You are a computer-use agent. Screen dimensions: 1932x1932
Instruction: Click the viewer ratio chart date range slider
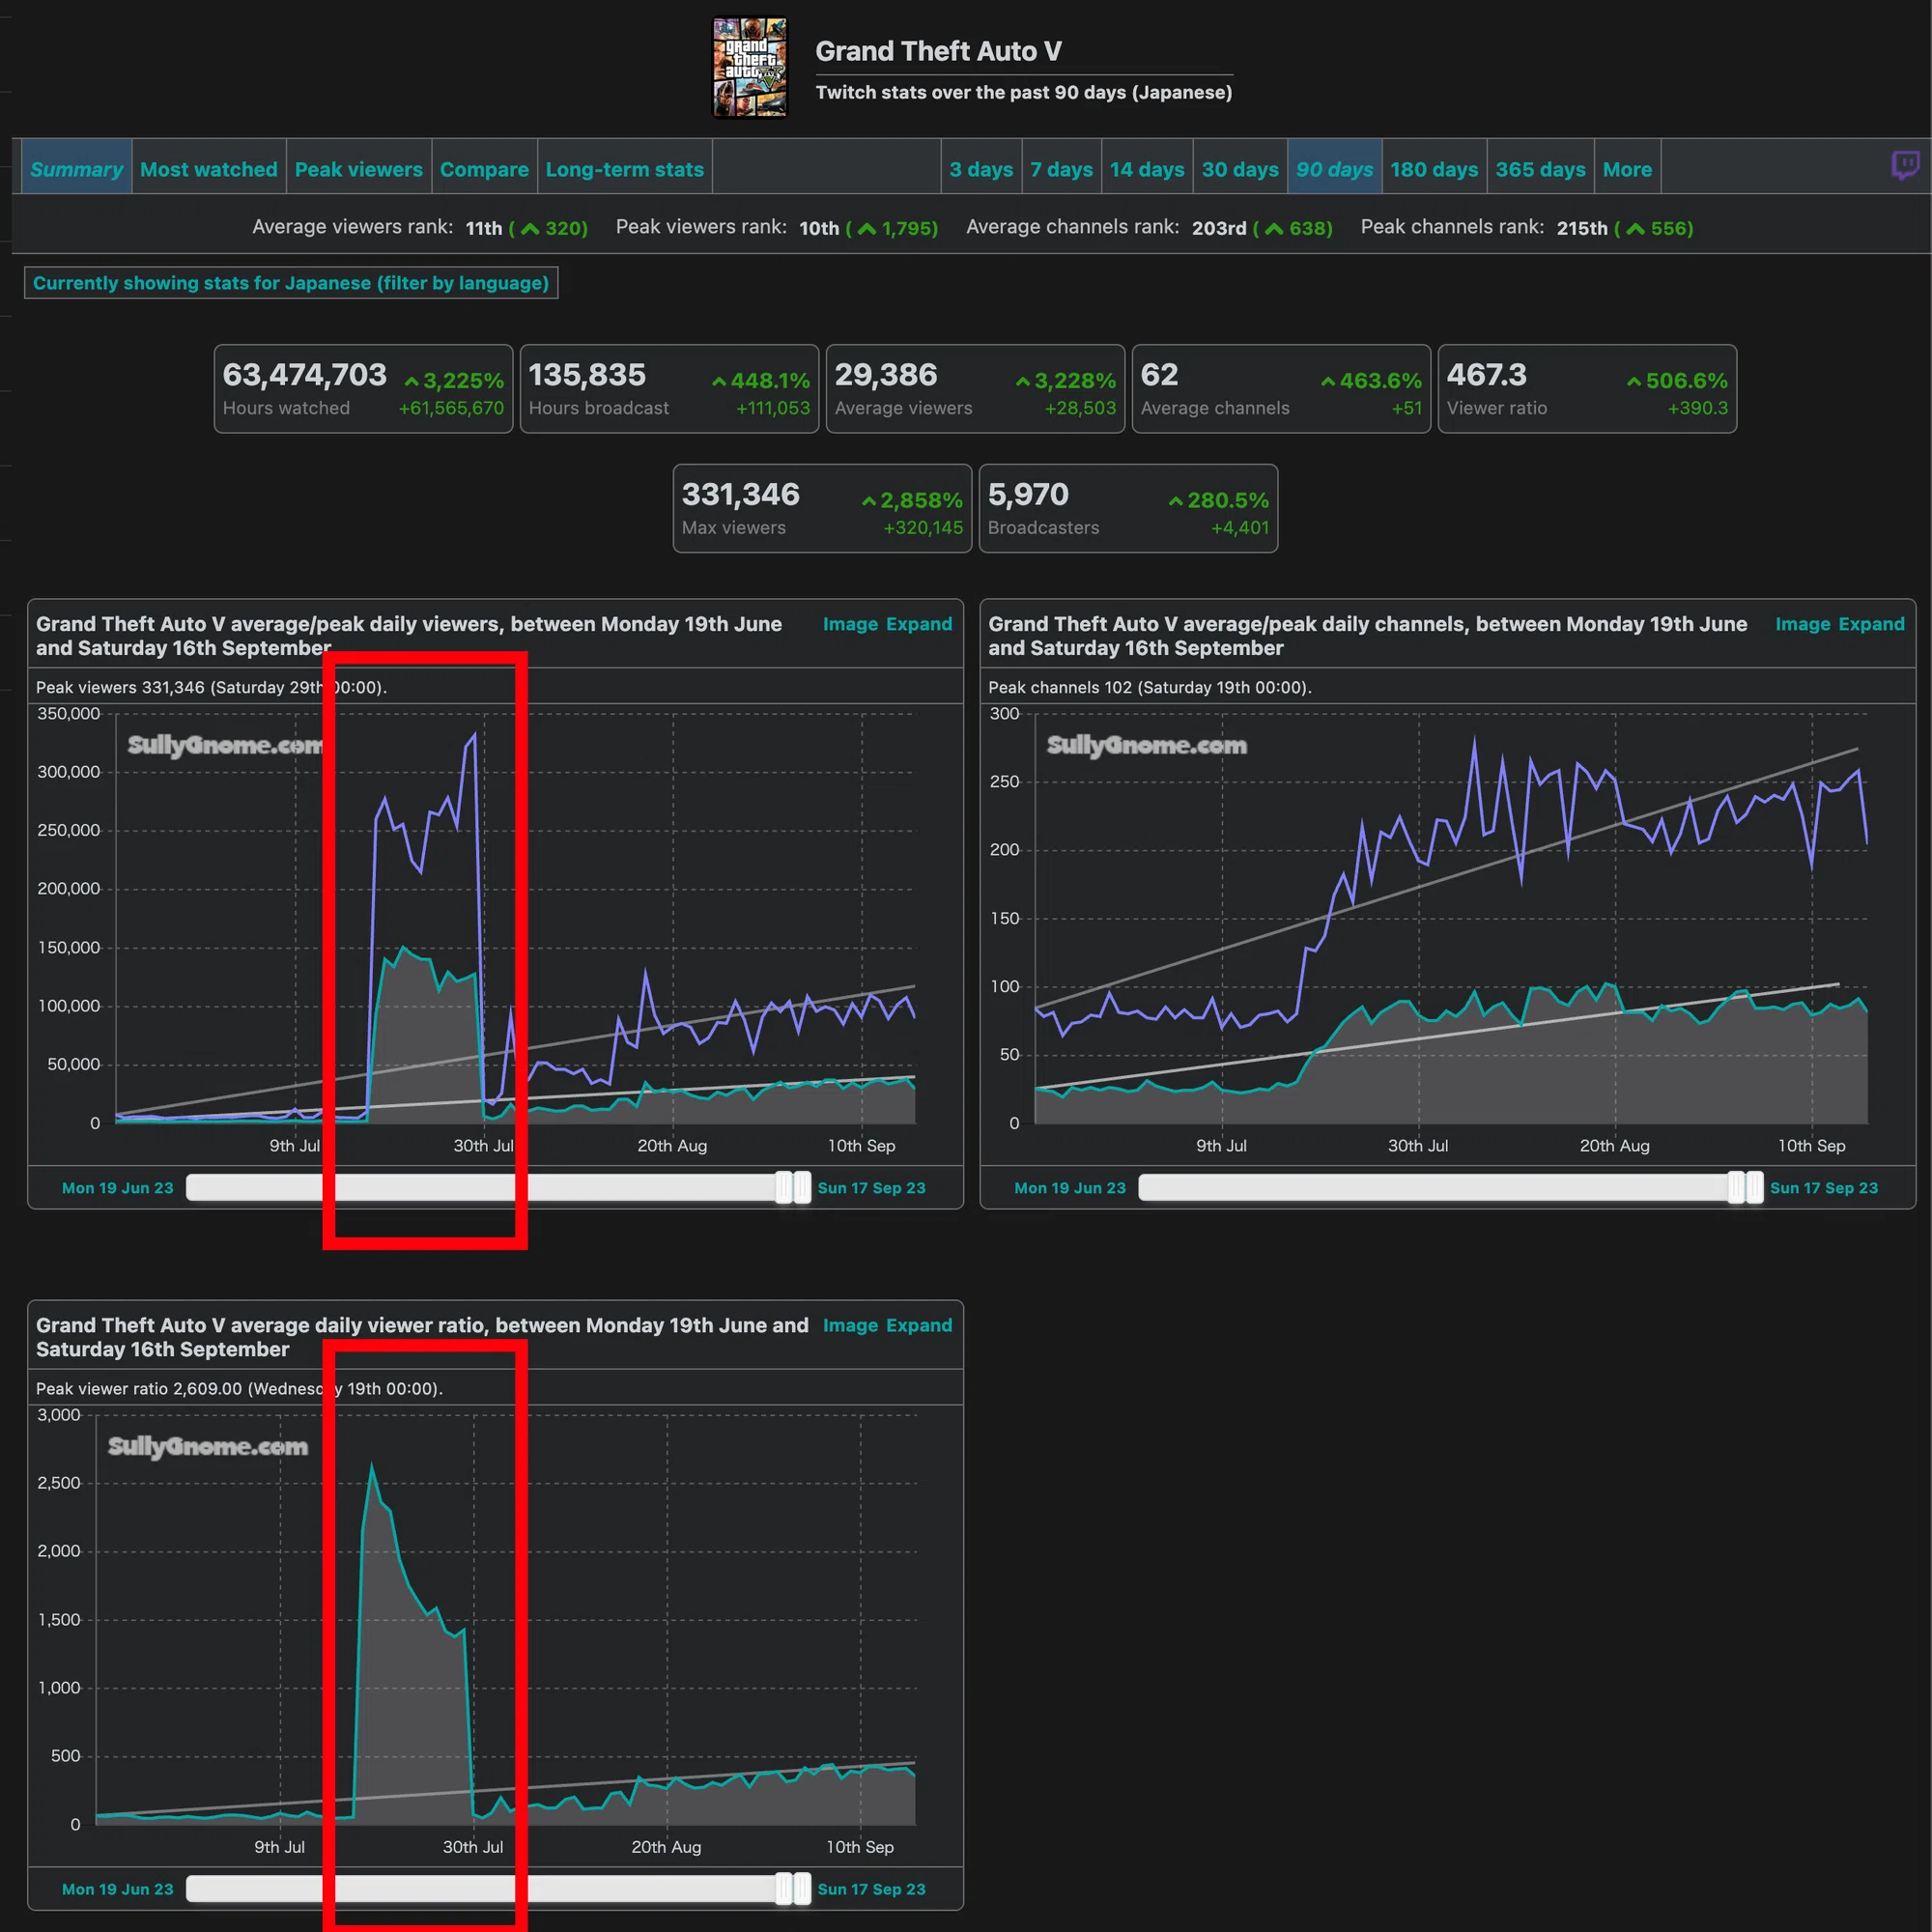(498, 1889)
